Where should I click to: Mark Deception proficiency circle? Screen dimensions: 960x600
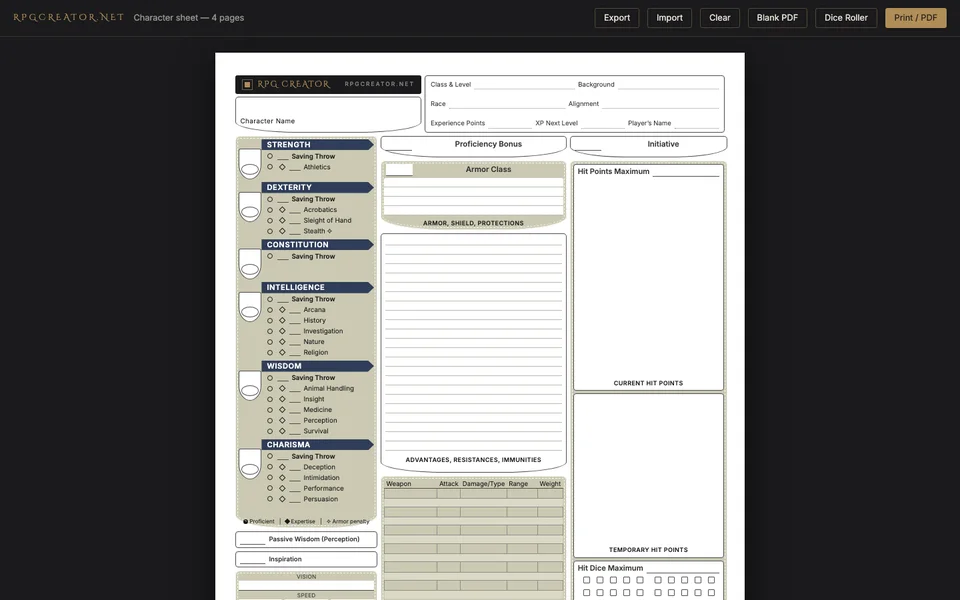pos(270,467)
